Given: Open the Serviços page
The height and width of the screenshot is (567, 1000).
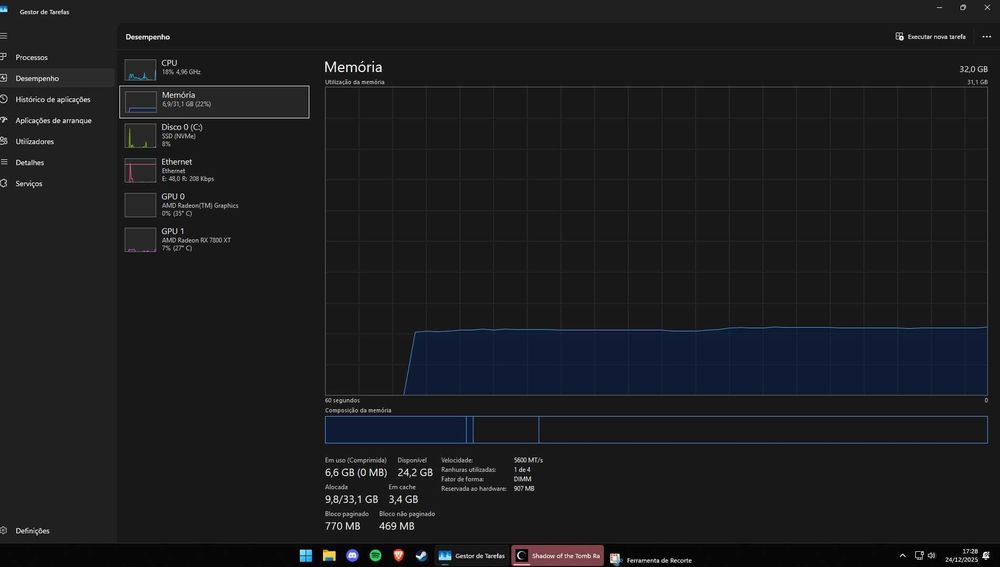Looking at the screenshot, I should pyautogui.click(x=57, y=184).
